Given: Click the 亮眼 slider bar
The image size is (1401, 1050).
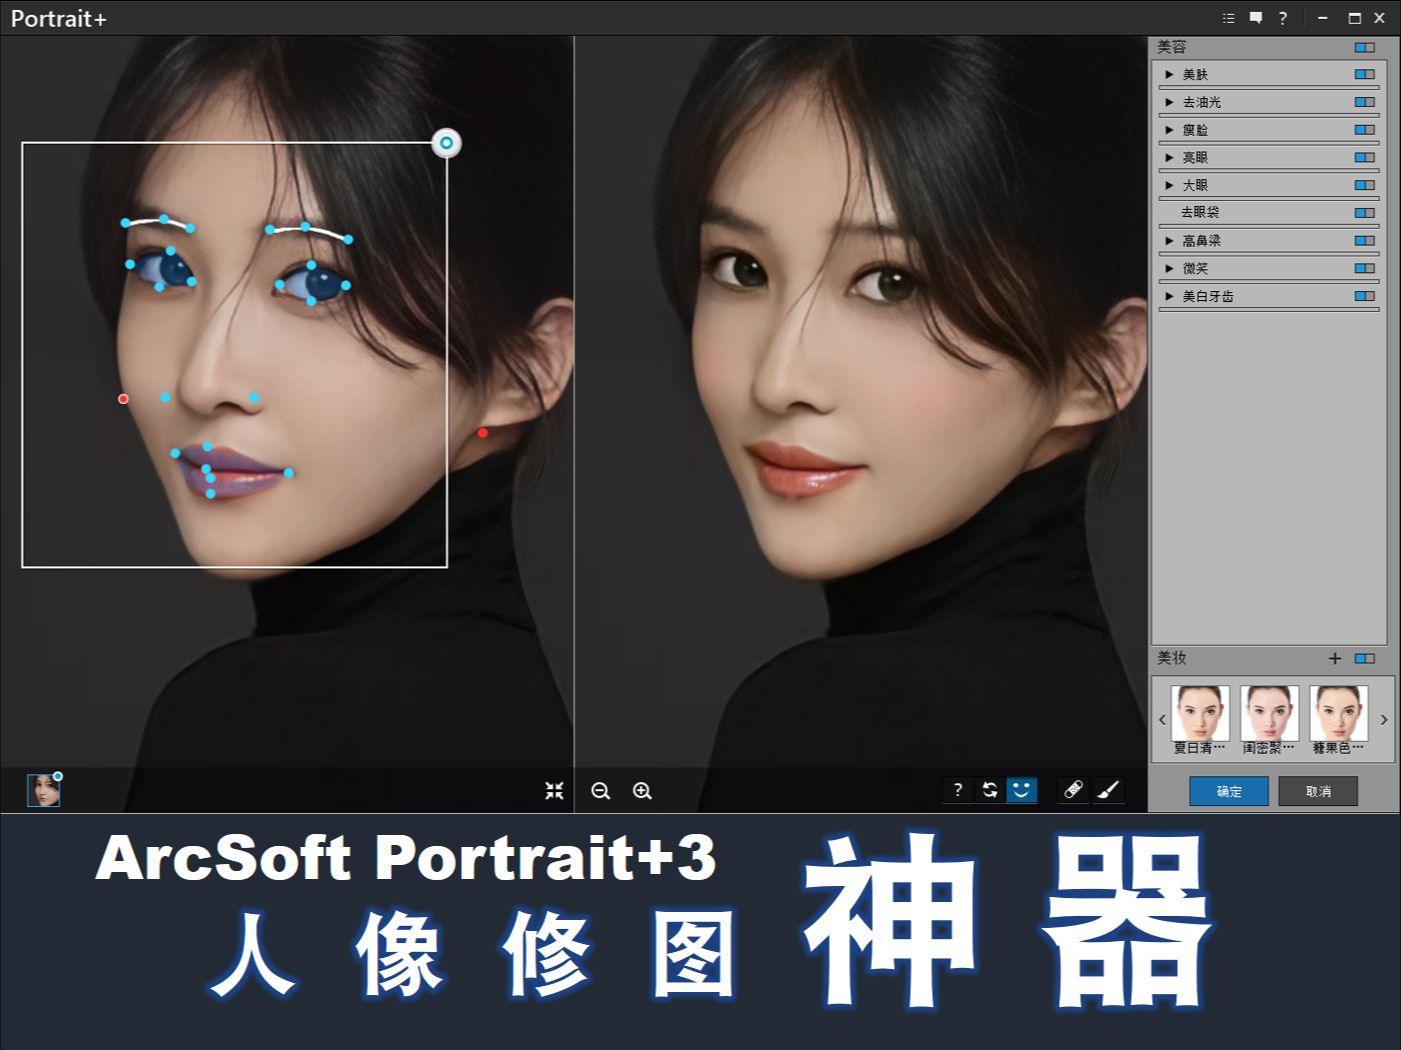Looking at the screenshot, I should 1269,171.
